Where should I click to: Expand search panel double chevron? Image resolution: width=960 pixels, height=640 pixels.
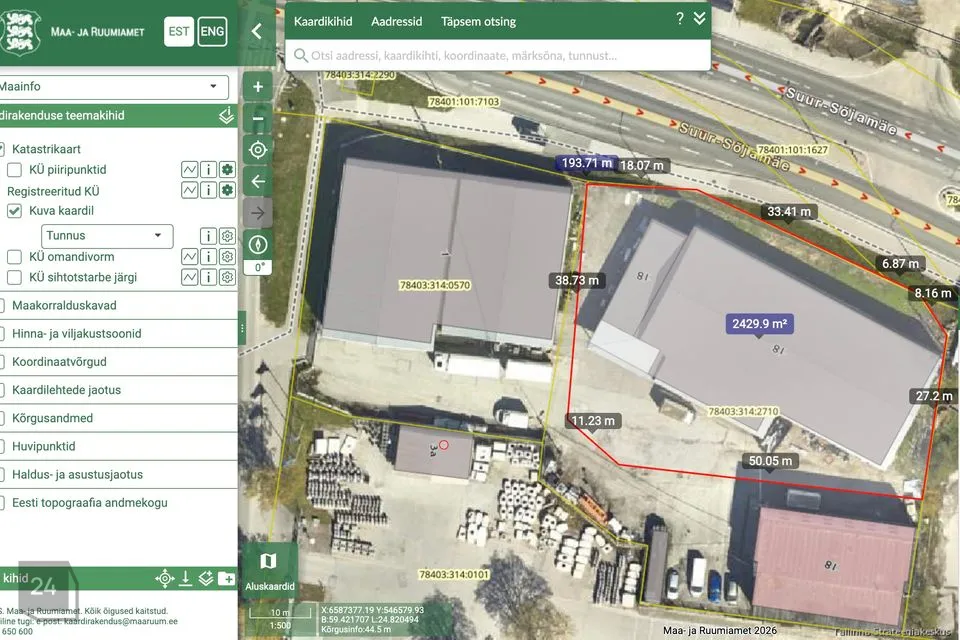click(699, 18)
